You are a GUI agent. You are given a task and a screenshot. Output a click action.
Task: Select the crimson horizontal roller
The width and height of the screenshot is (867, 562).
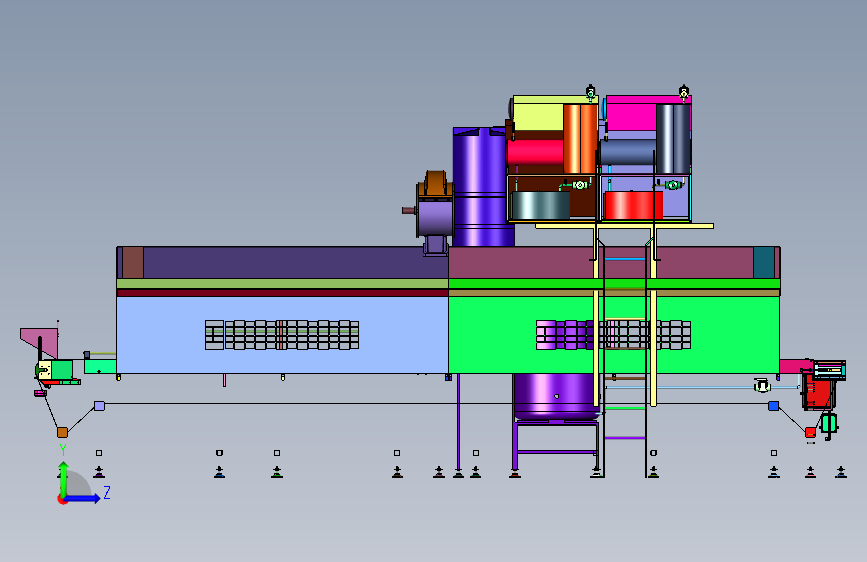click(x=535, y=152)
